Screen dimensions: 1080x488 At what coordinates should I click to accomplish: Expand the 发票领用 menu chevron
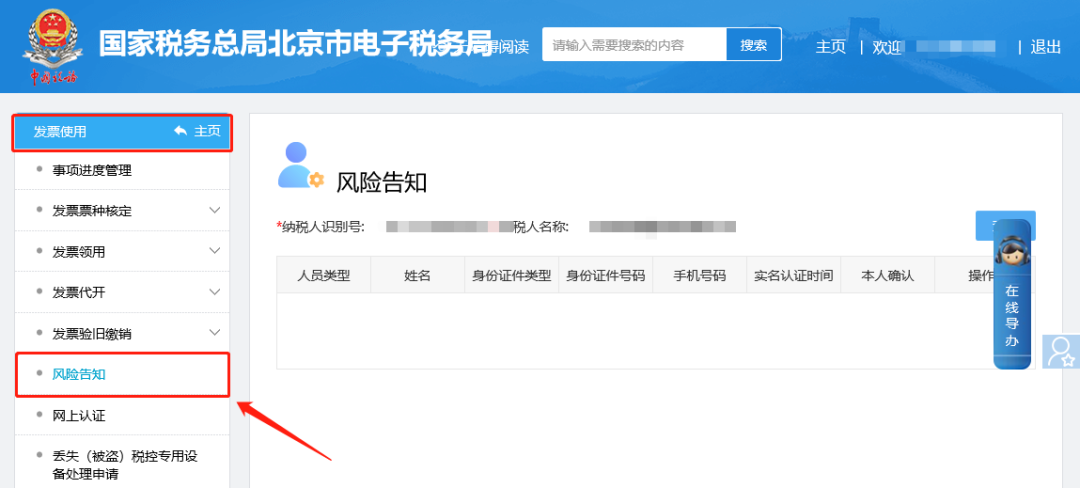pos(215,251)
